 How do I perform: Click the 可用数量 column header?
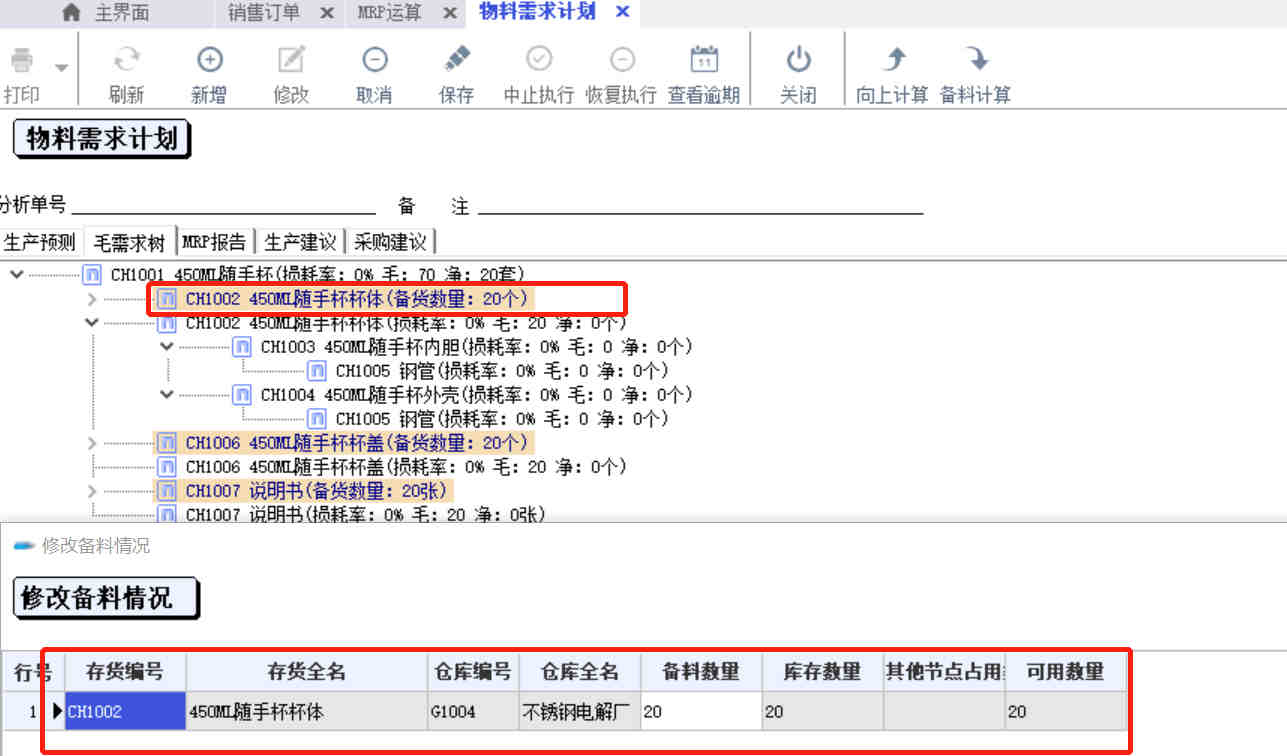[1065, 672]
